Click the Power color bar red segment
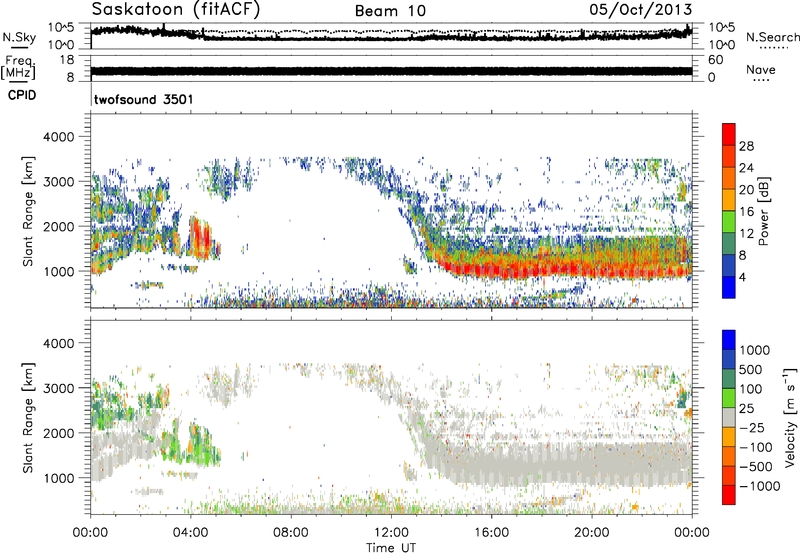 click(729, 134)
